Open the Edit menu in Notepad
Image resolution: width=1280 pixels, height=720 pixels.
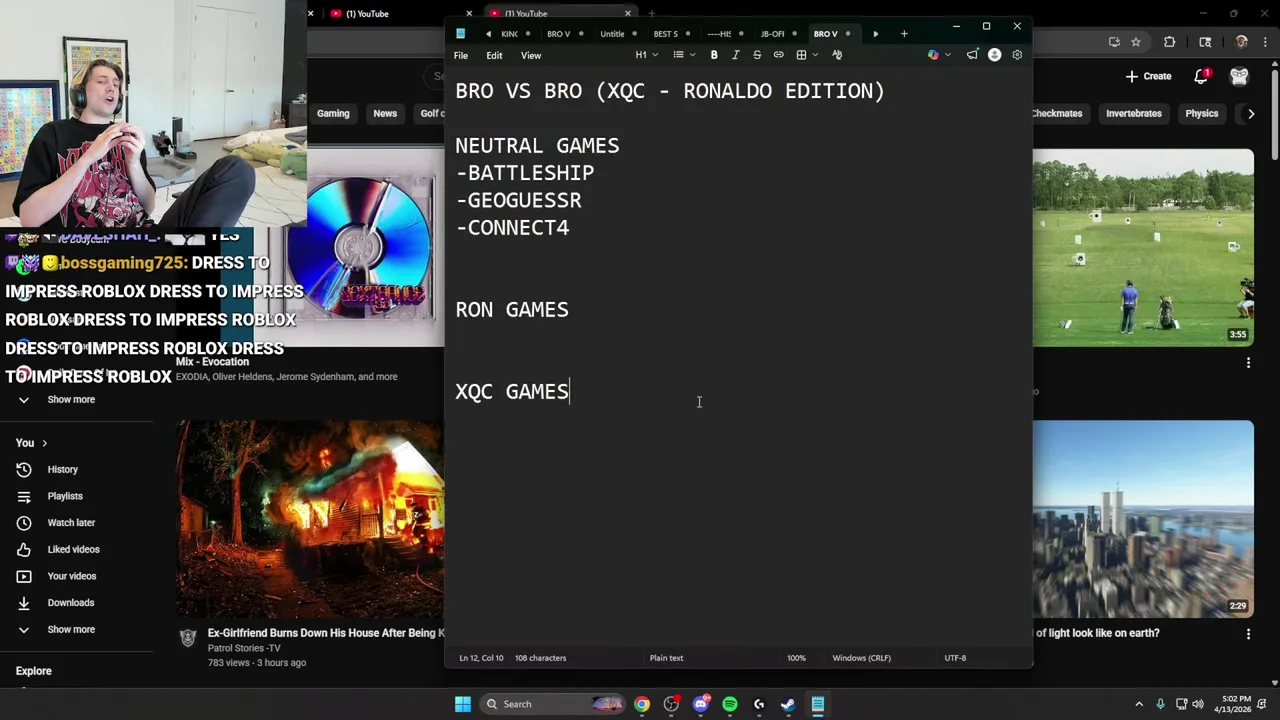click(x=494, y=55)
